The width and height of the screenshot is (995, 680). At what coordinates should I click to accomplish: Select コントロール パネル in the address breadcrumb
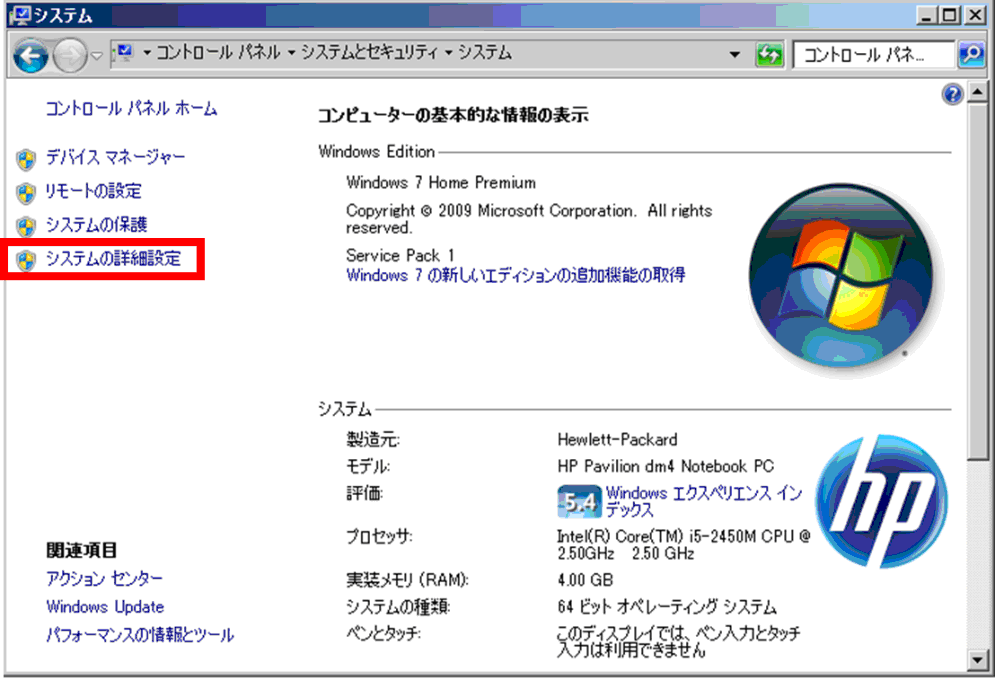218,53
